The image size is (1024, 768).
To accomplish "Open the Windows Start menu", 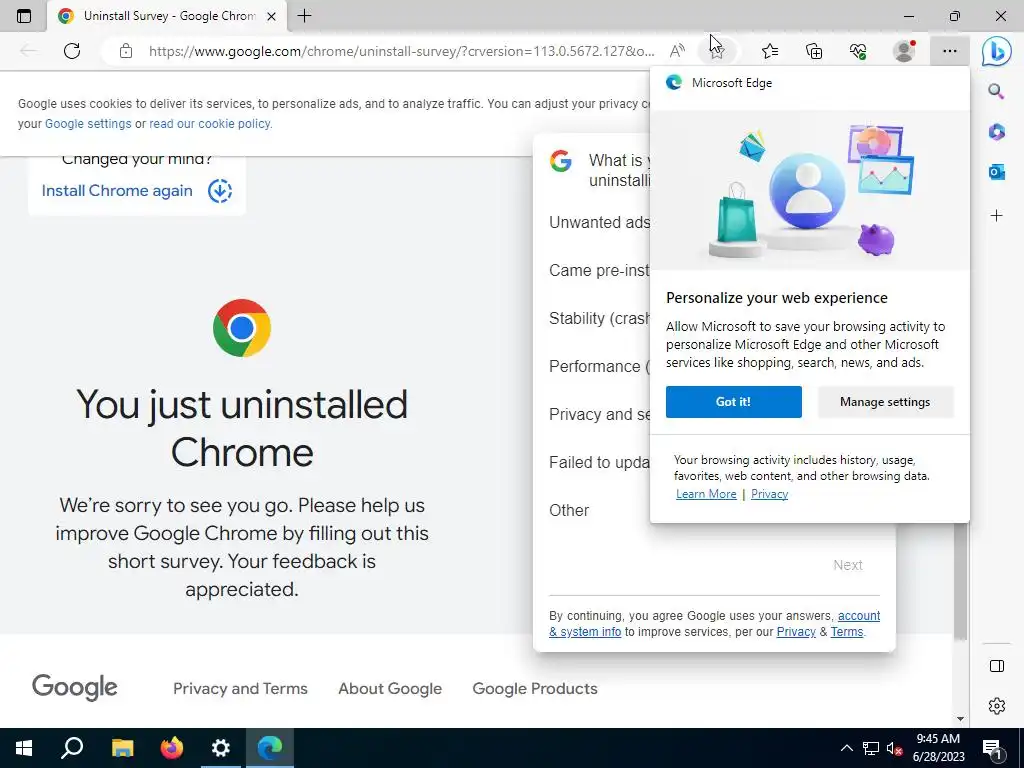I will [x=24, y=748].
